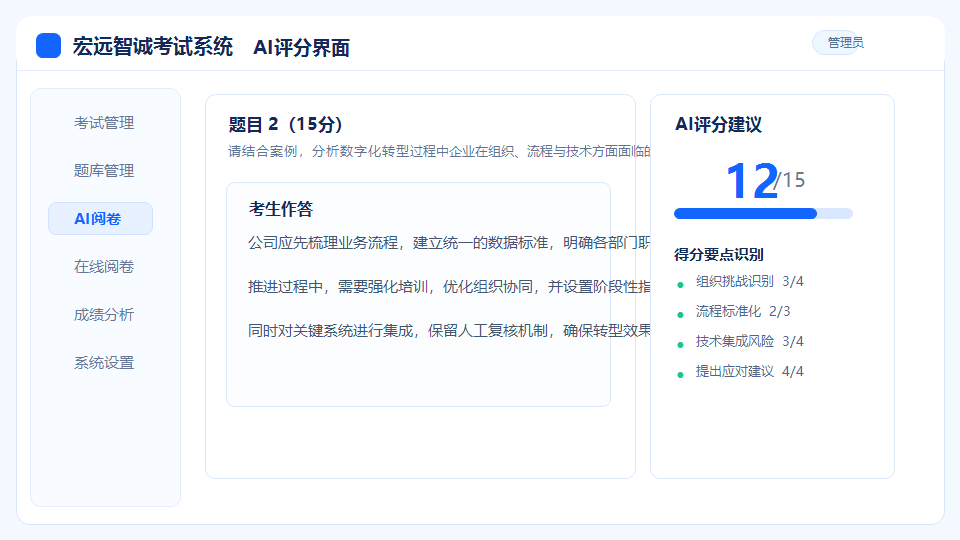Click the green dot beside 提出应对建议
This screenshot has height=540, width=960.
[x=680, y=375]
